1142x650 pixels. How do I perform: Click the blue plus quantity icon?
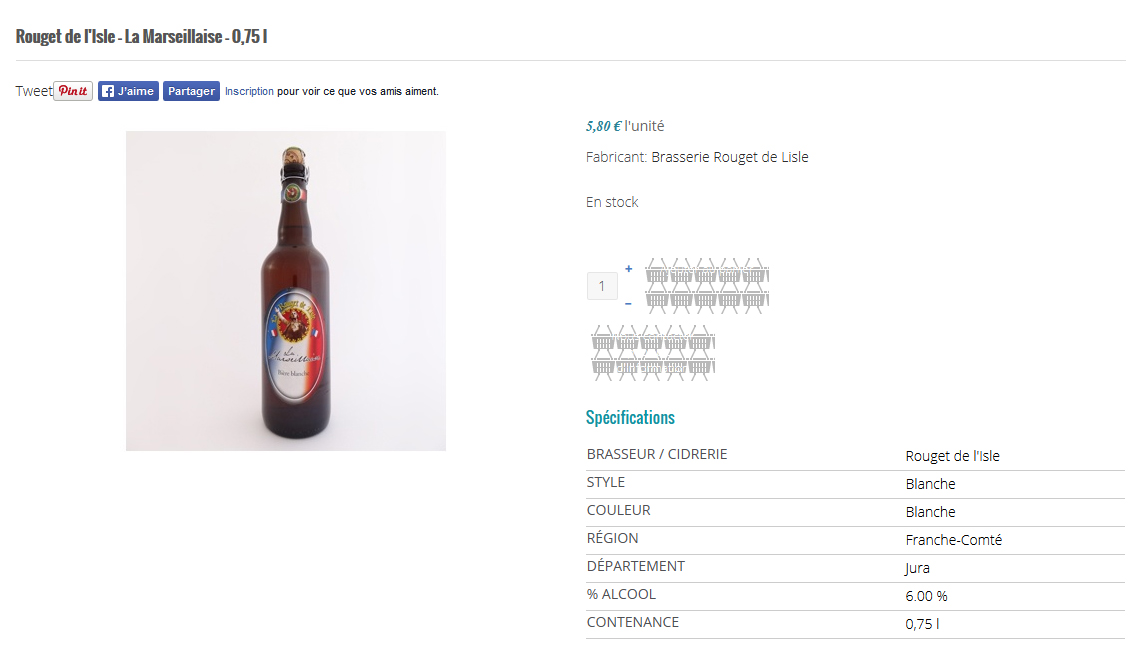coord(628,269)
